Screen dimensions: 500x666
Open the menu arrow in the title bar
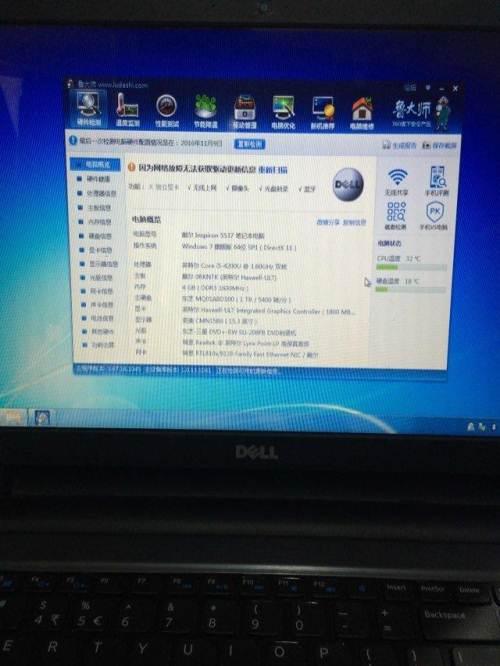coord(428,87)
